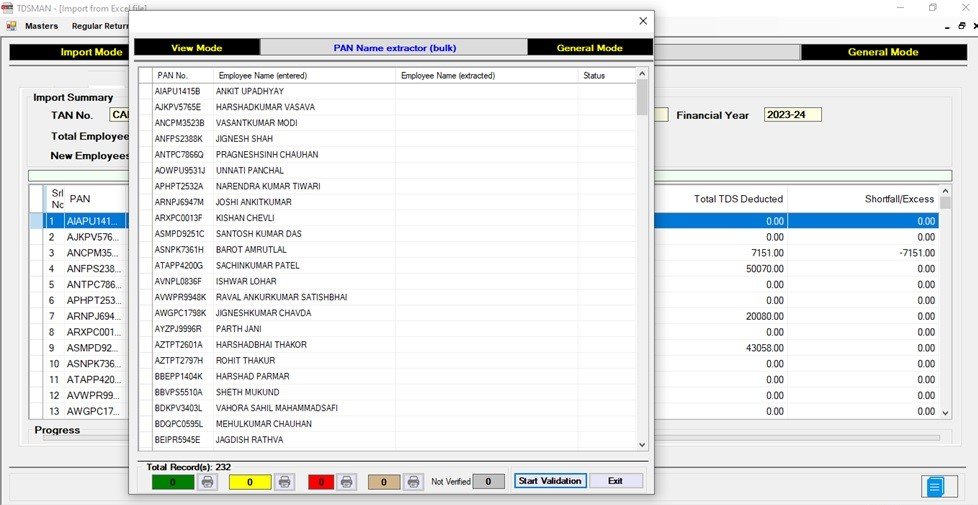This screenshot has width=978, height=505.
Task: Click the Employee Name (entered) column header
Action: (x=304, y=75)
